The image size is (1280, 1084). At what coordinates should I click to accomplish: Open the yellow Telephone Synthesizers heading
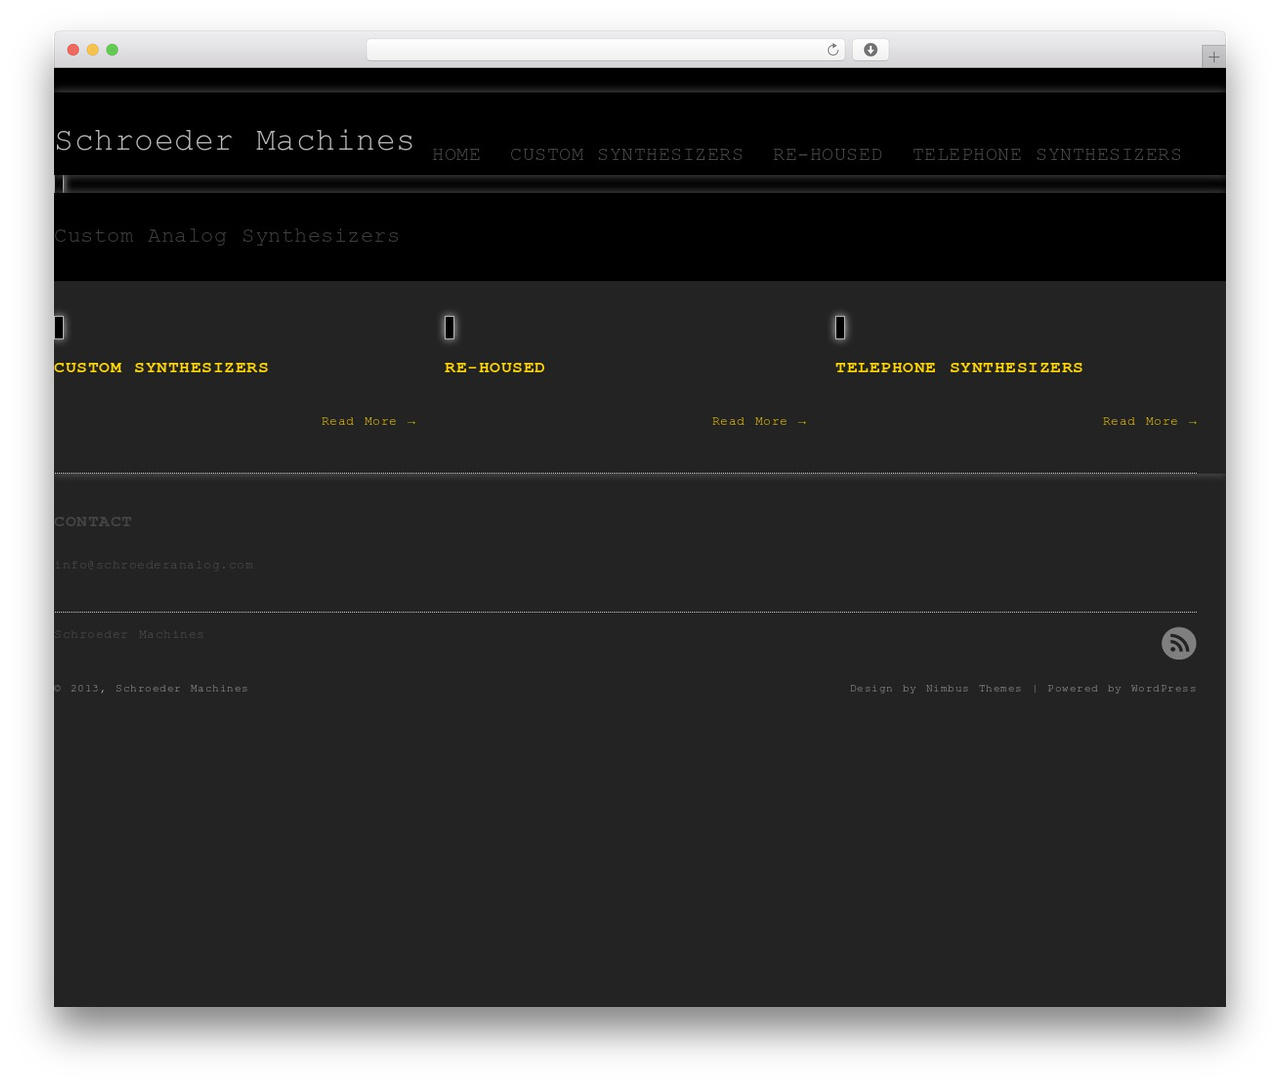[x=959, y=368]
